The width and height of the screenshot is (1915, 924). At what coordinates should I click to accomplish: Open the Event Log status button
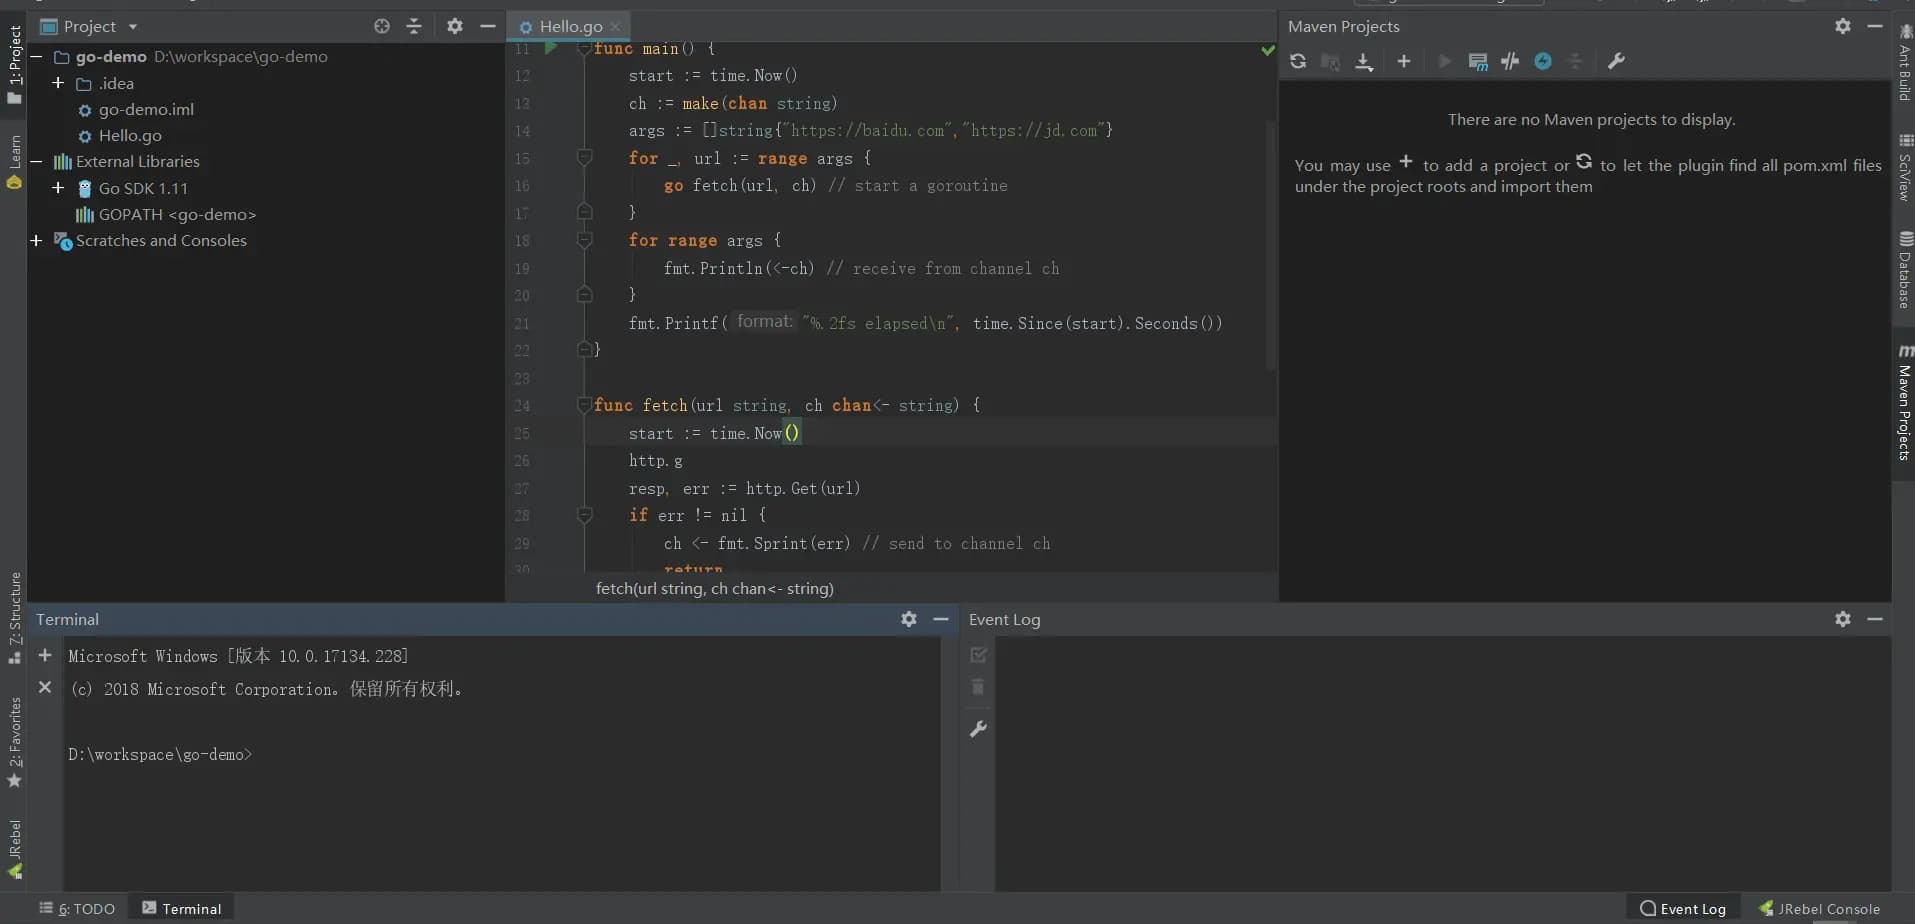[x=1683, y=909]
